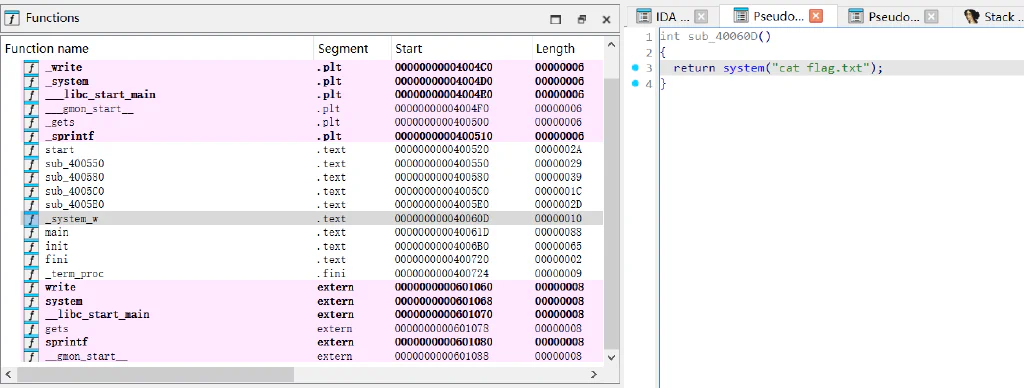Viewport: 1024px width, 388px height.
Task: Toggle breakpoint dot on line 4
Action: [635, 83]
